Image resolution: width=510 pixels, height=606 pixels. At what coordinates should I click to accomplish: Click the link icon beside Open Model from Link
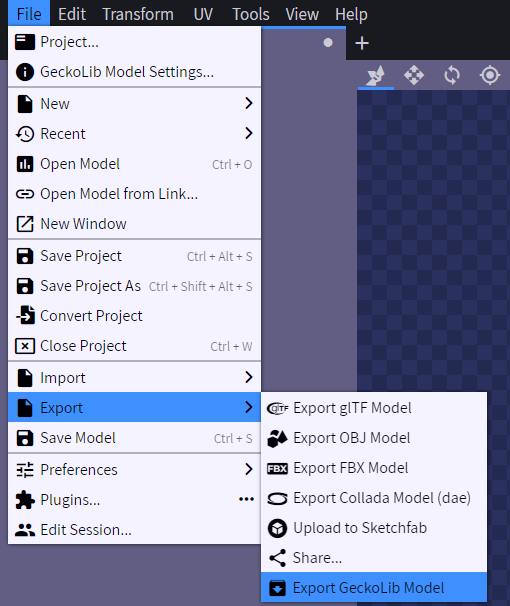tap(25, 194)
